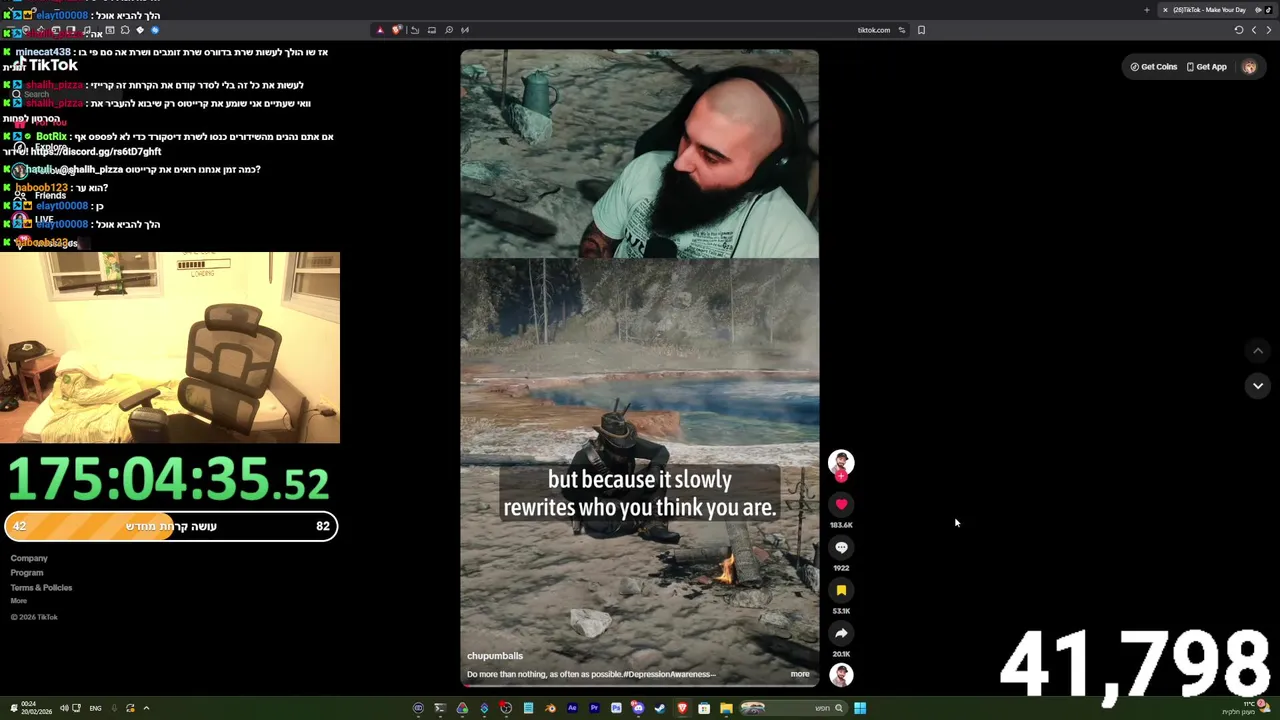Click the Get App button
This screenshot has height=720, width=1280.
[x=1206, y=67]
